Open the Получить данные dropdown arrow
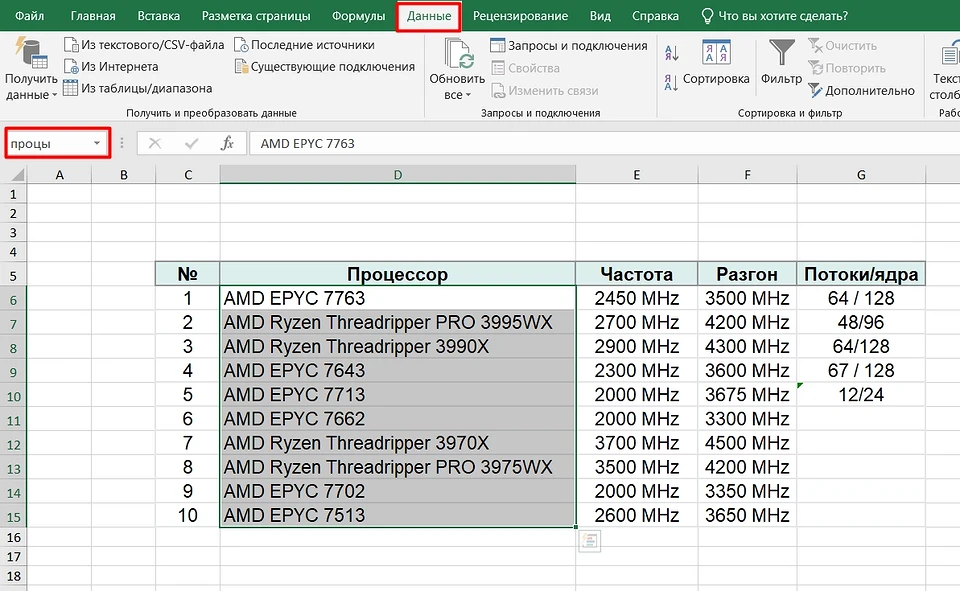The height and width of the screenshot is (591, 960). click(x=53, y=96)
